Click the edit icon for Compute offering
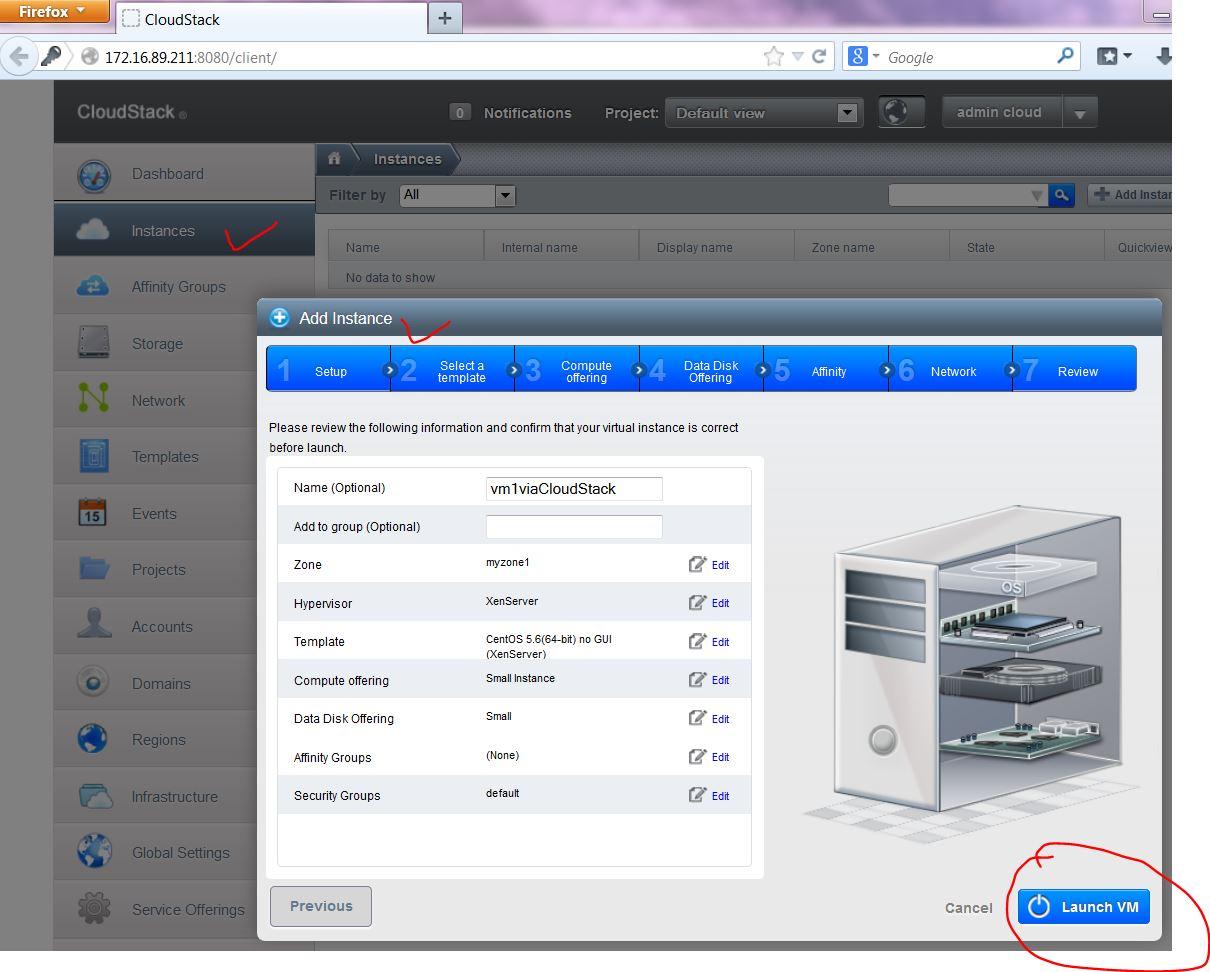Screen dimensions: 1210x972 [697, 679]
